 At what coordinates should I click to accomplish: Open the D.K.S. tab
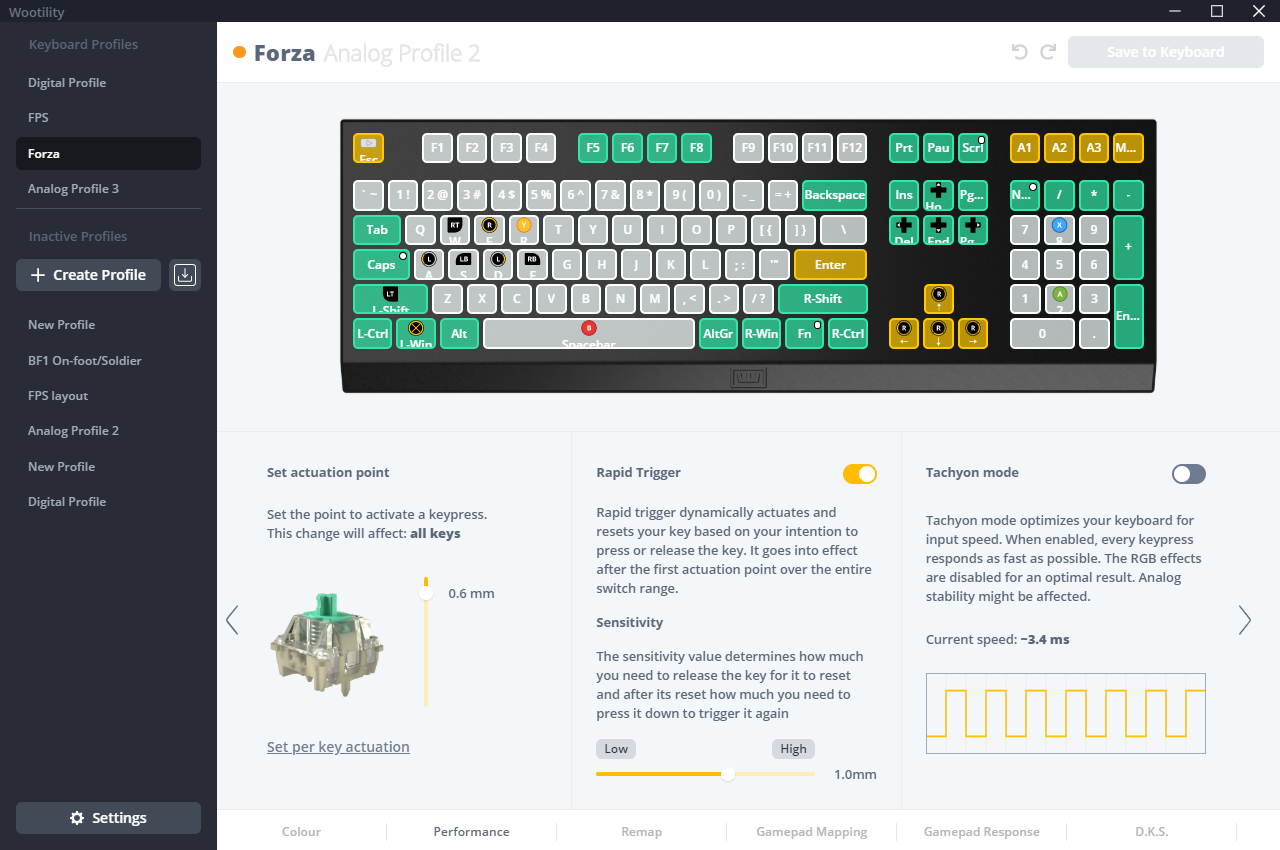(x=1152, y=831)
